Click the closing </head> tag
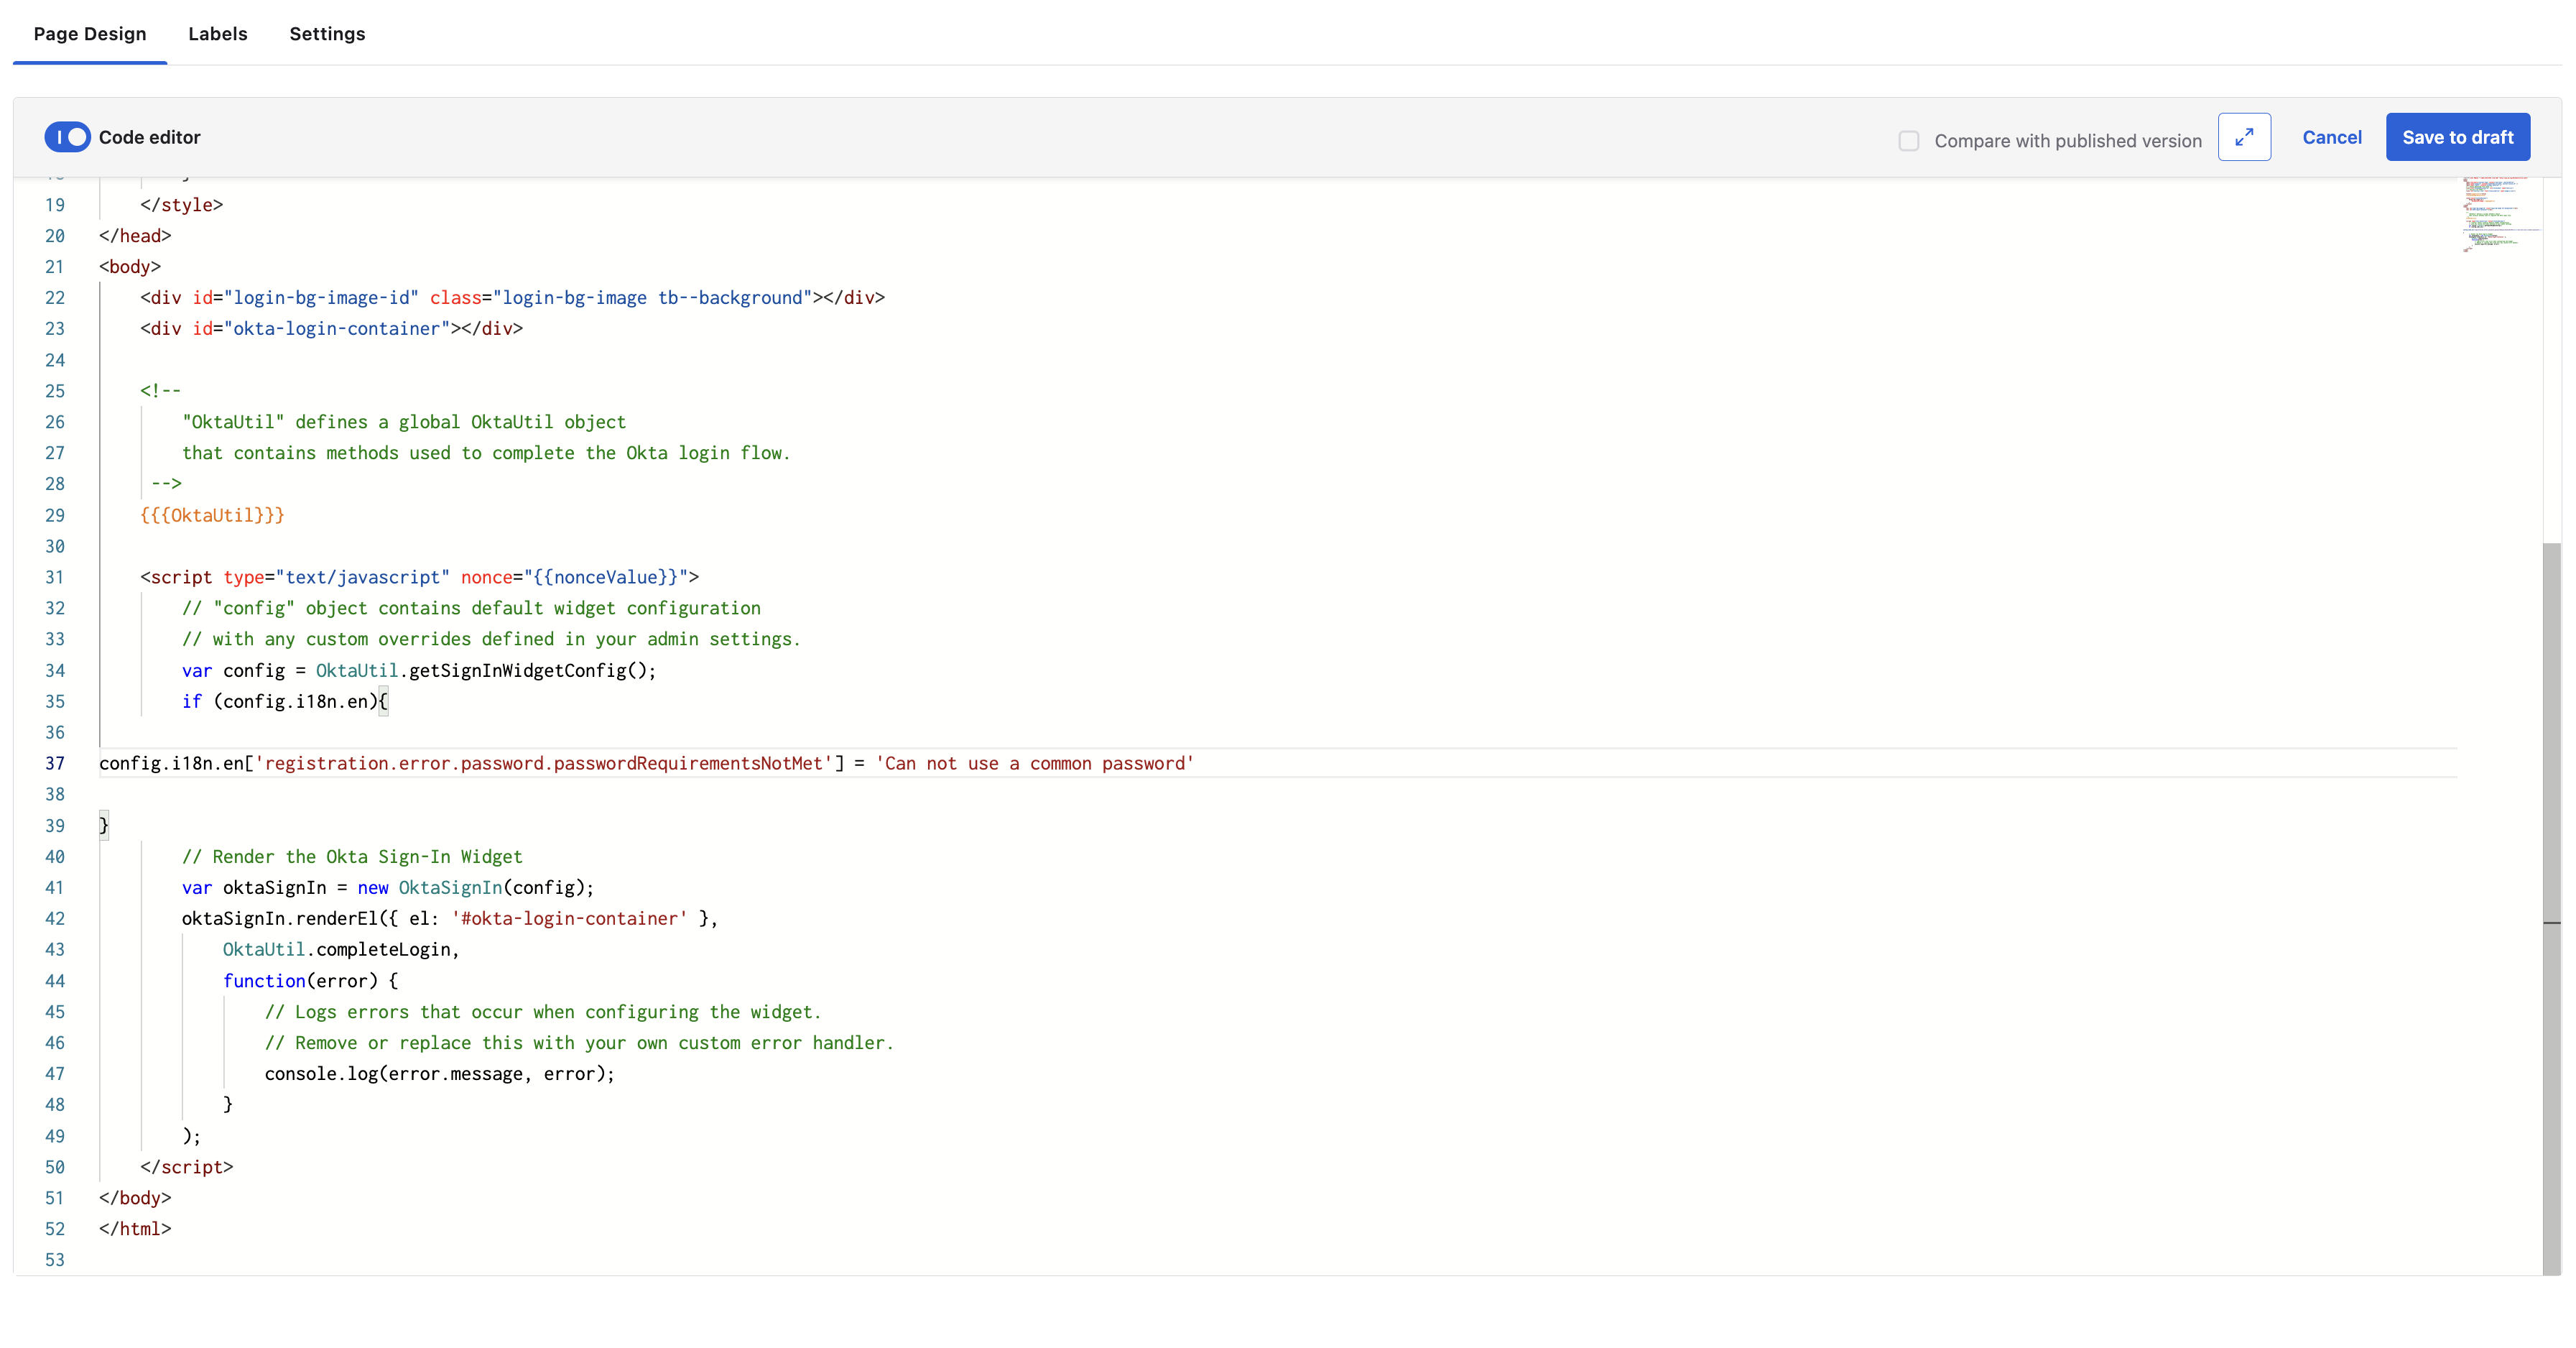The width and height of the screenshot is (2576, 1348). 135,236
